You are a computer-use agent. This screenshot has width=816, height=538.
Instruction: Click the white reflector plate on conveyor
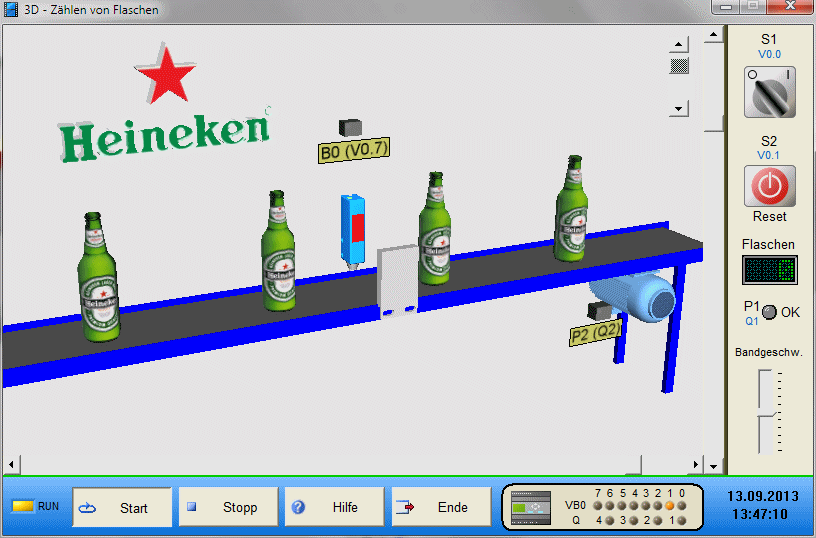pos(398,281)
